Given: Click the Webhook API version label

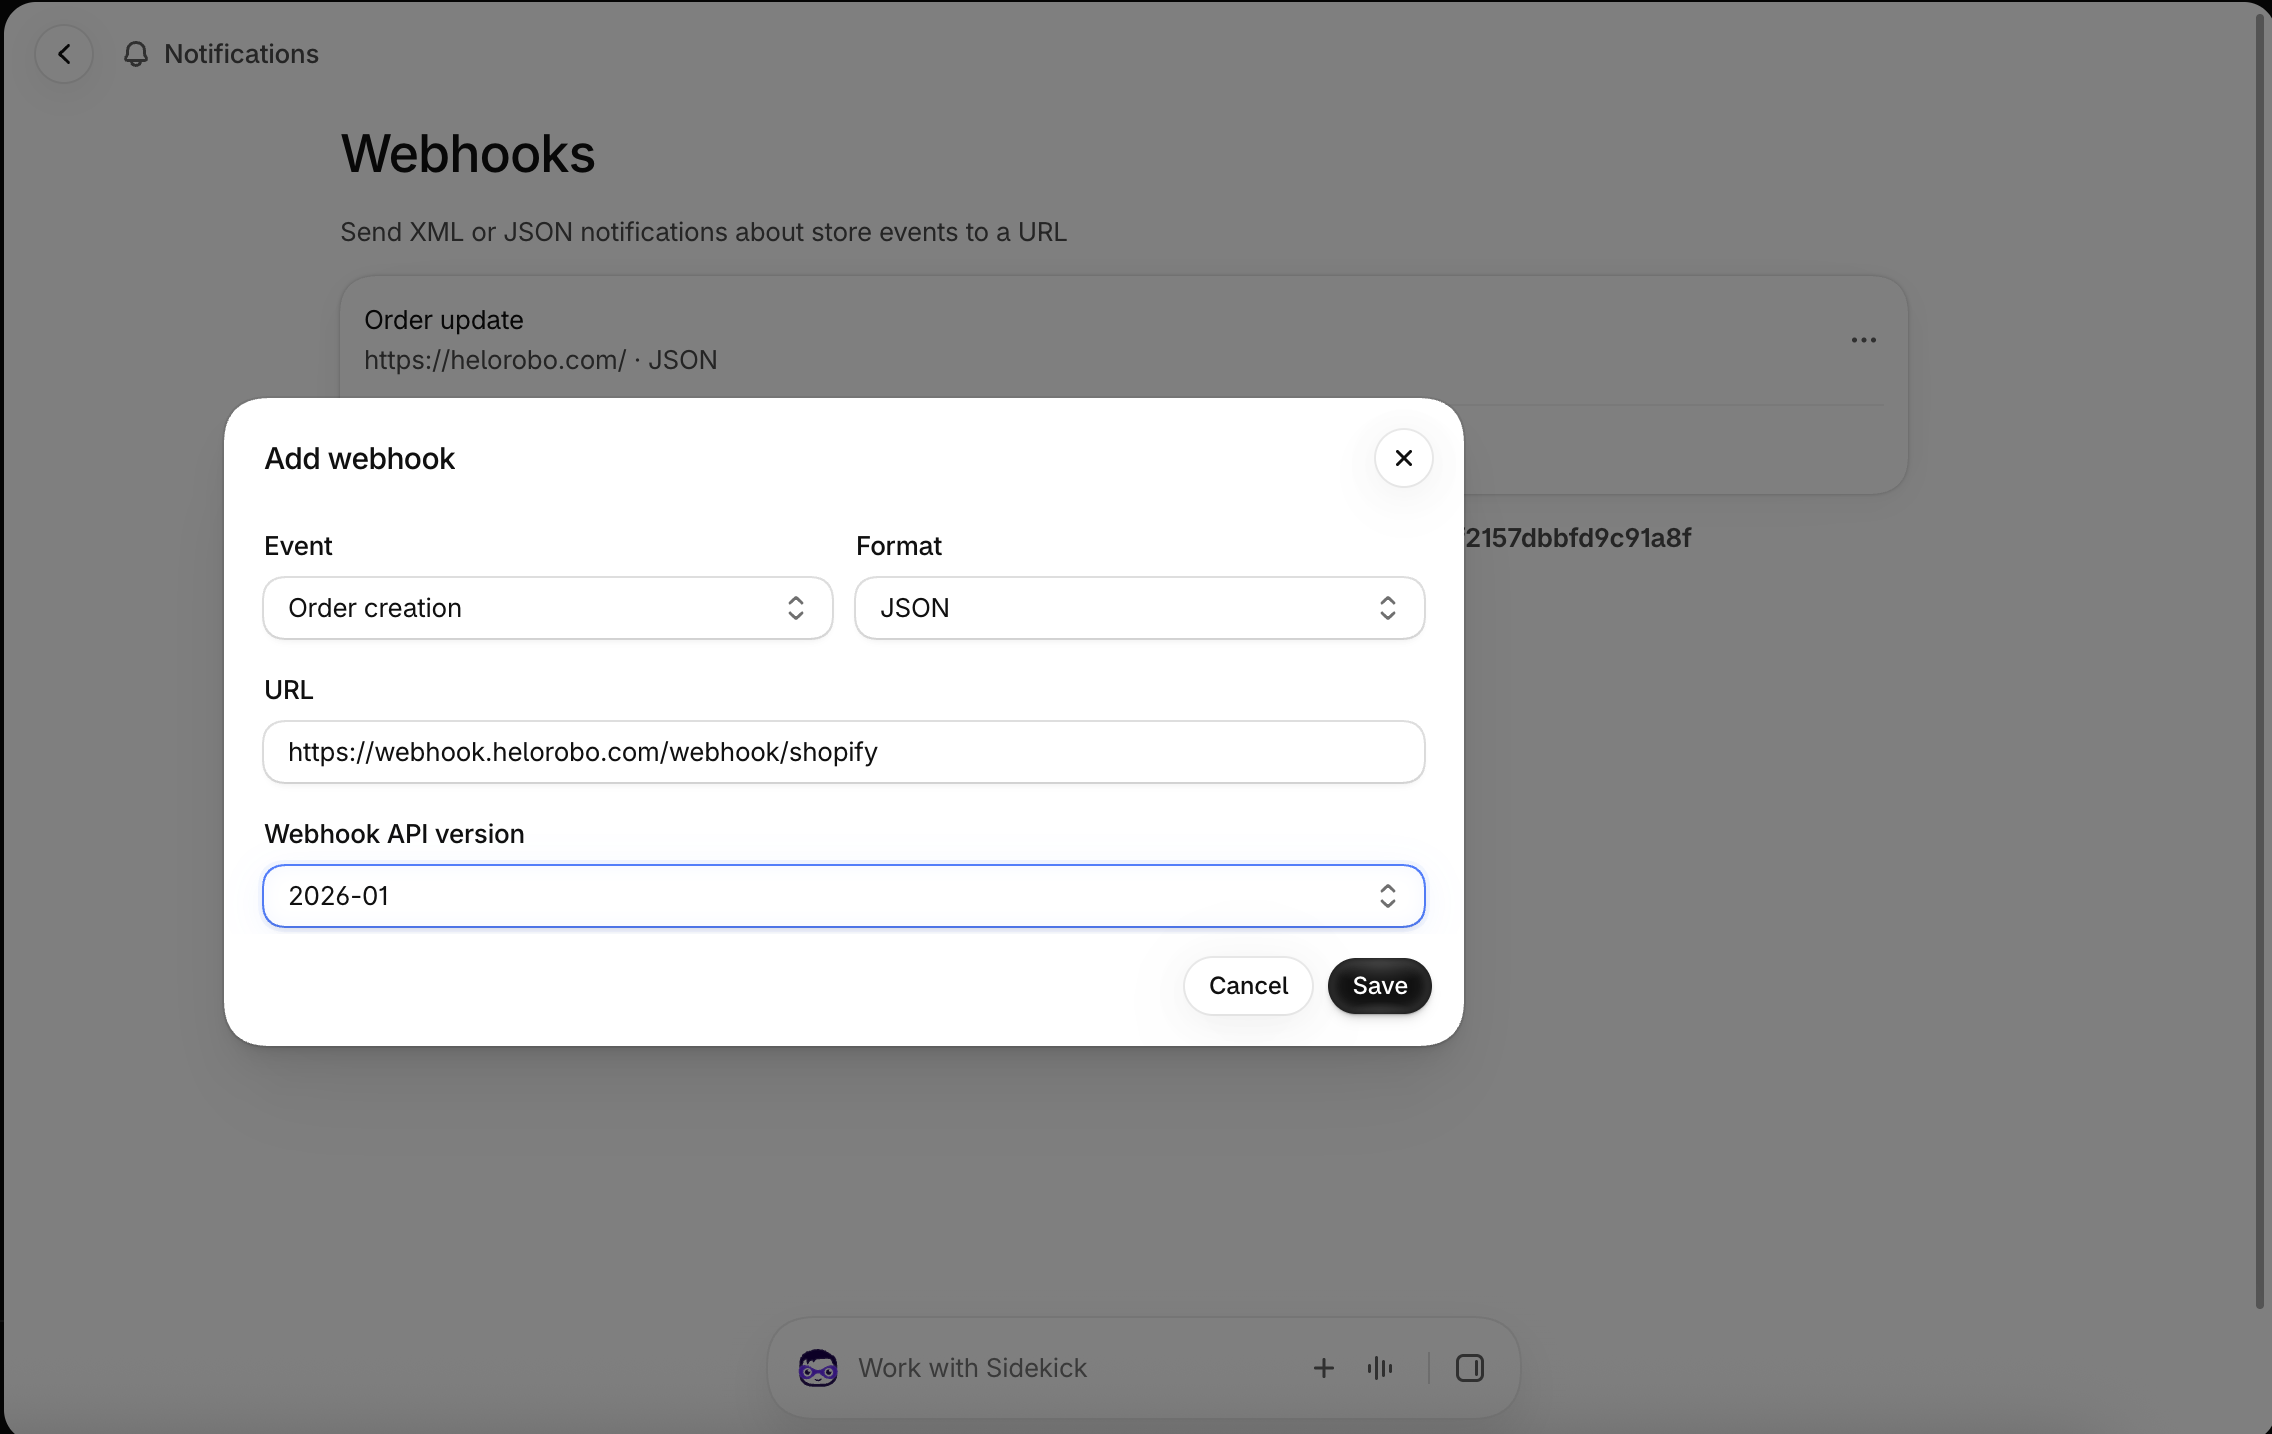Looking at the screenshot, I should 394,834.
